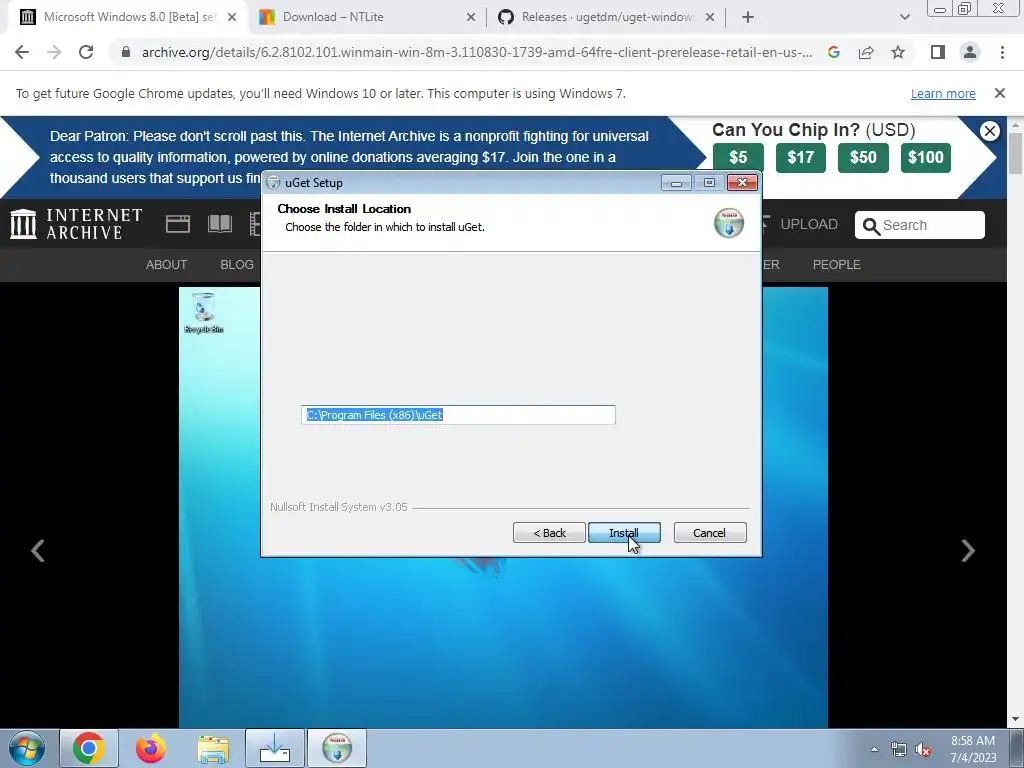
Task: Open Internet Archive home logo
Action: [76, 224]
